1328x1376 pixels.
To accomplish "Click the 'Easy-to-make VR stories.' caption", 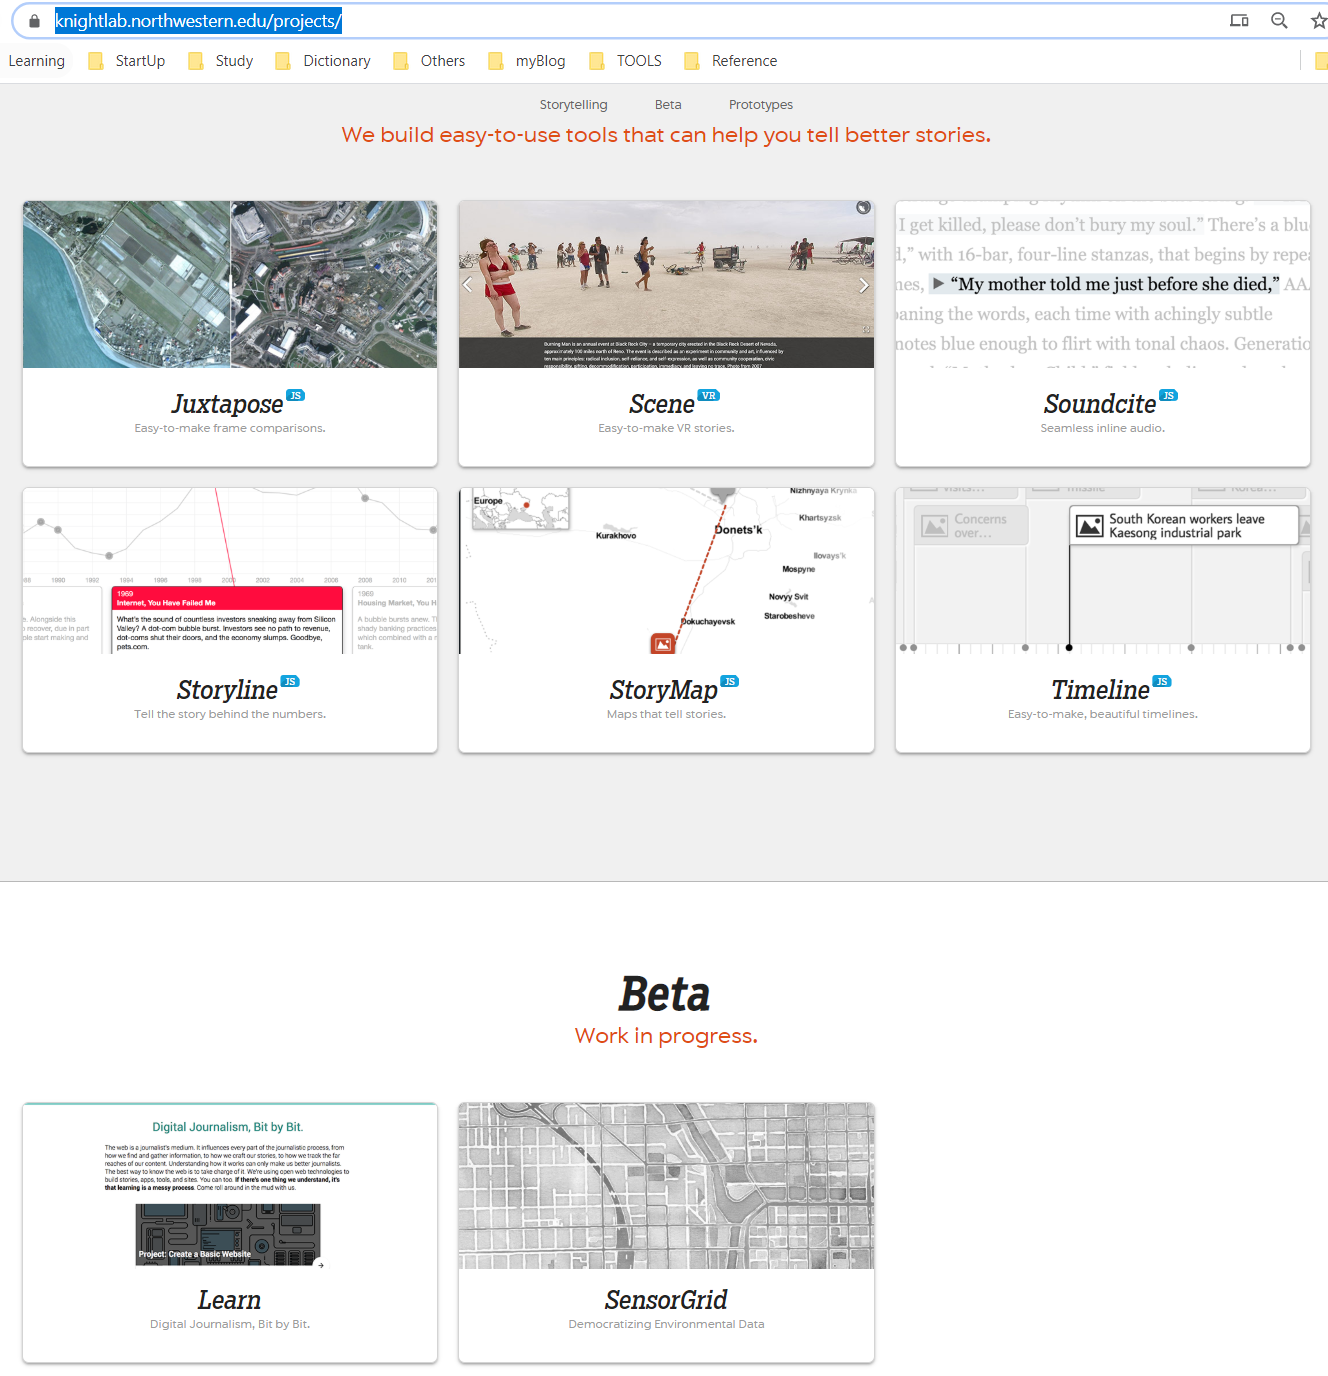I will pos(666,428).
